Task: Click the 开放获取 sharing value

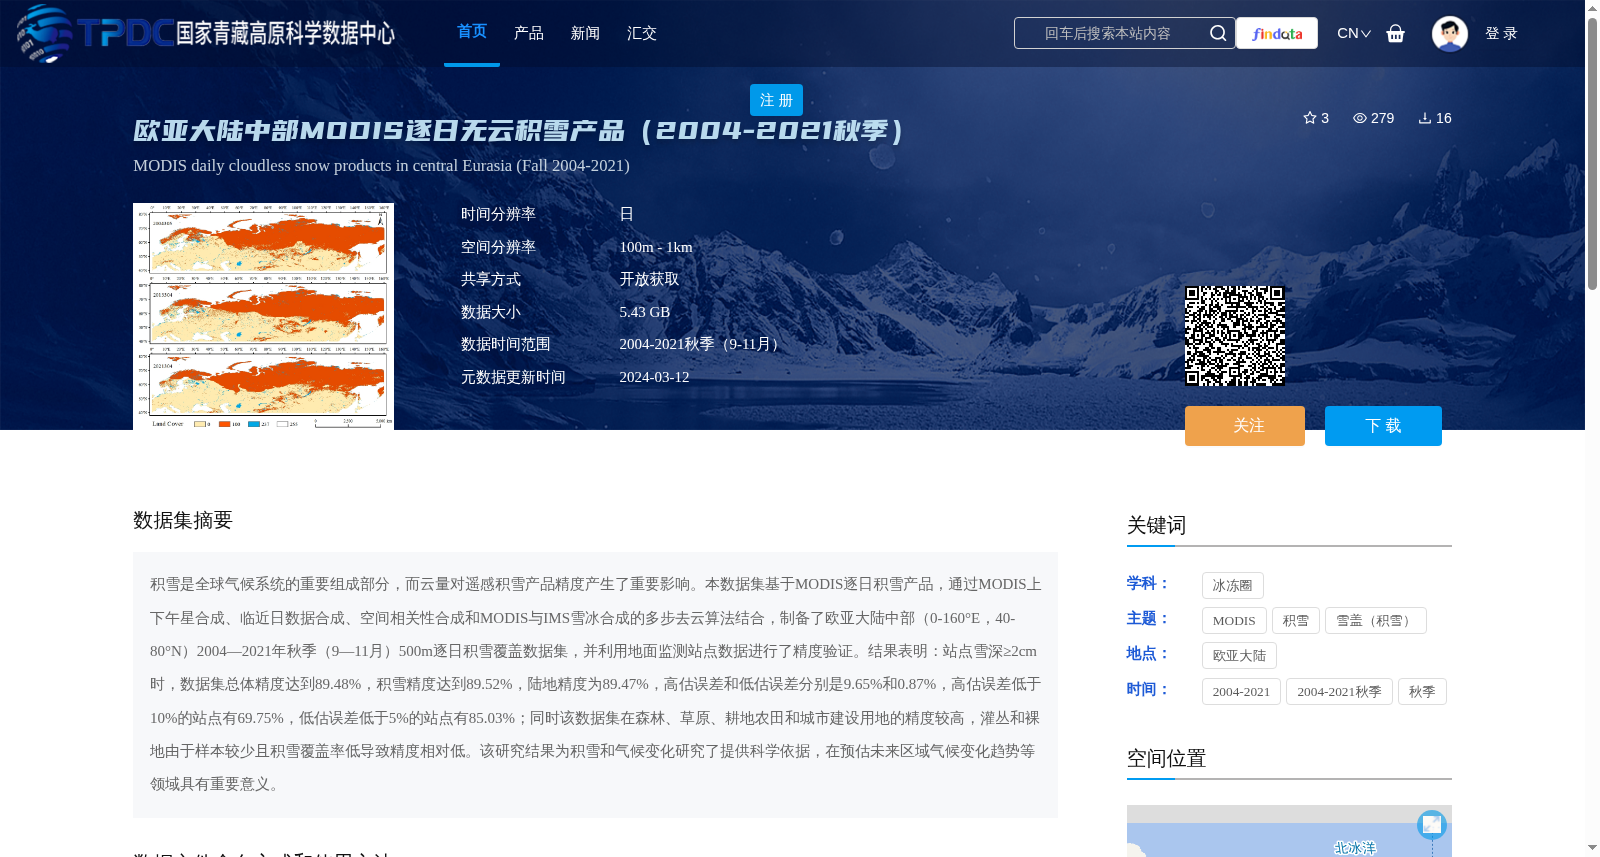Action: [x=649, y=279]
